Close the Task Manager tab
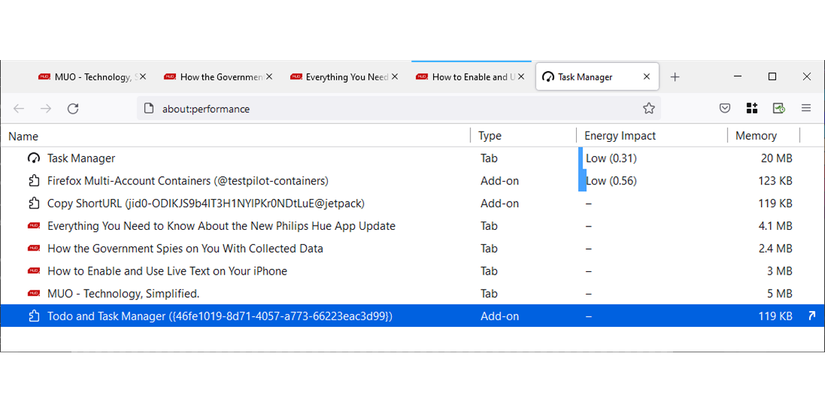This screenshot has height=413, width=825. point(647,77)
